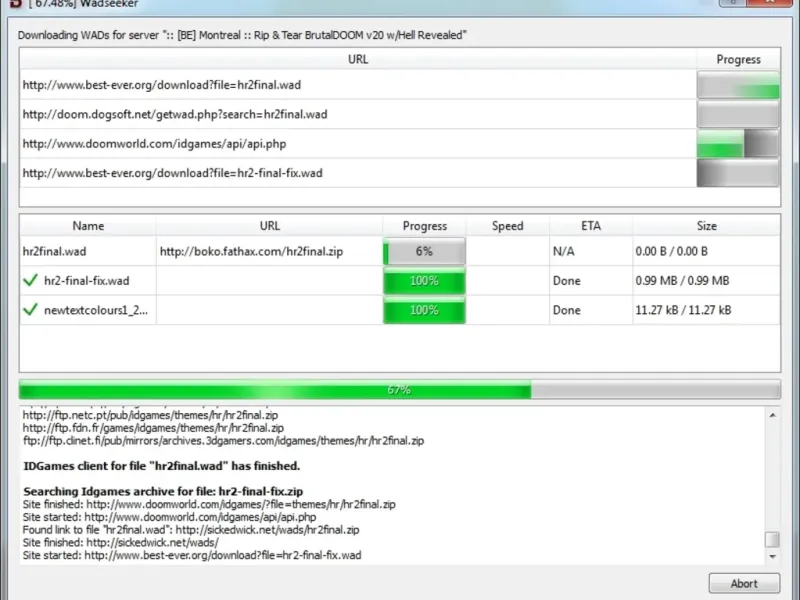Click the Size column header
Screen dimensions: 800x600
[707, 226]
